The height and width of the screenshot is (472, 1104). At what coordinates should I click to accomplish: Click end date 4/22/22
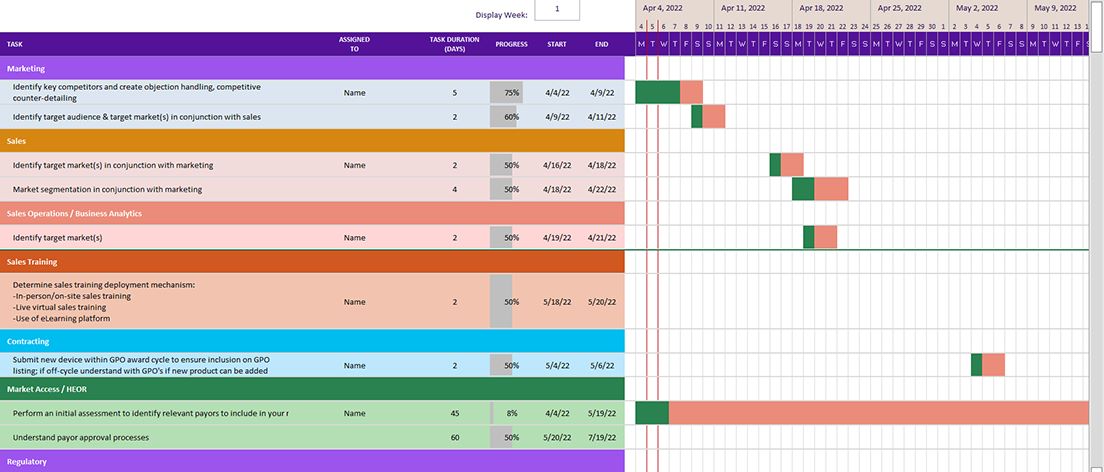(601, 189)
